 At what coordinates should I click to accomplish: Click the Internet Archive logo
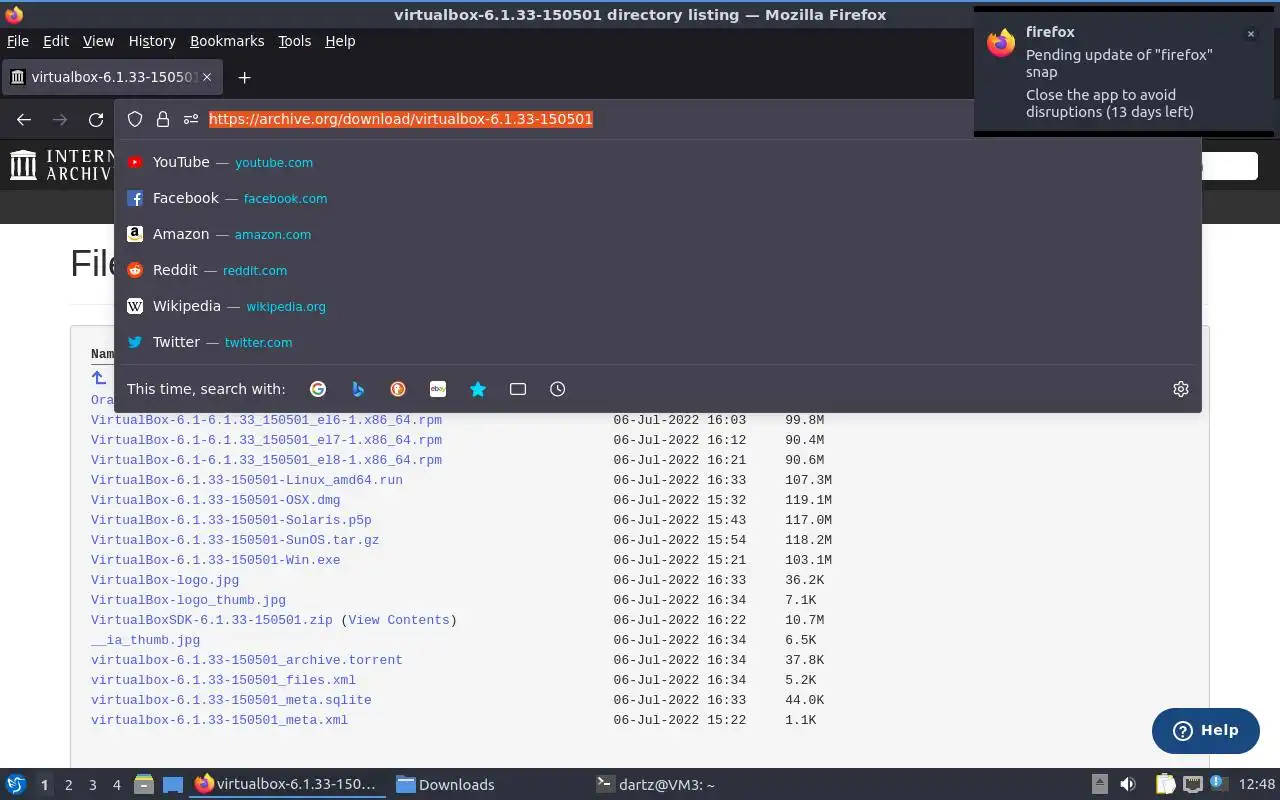60,165
